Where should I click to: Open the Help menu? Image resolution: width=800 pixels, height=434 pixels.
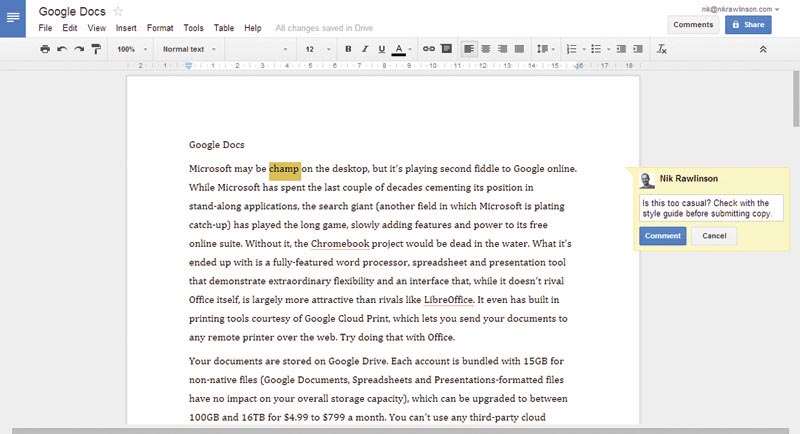(253, 28)
